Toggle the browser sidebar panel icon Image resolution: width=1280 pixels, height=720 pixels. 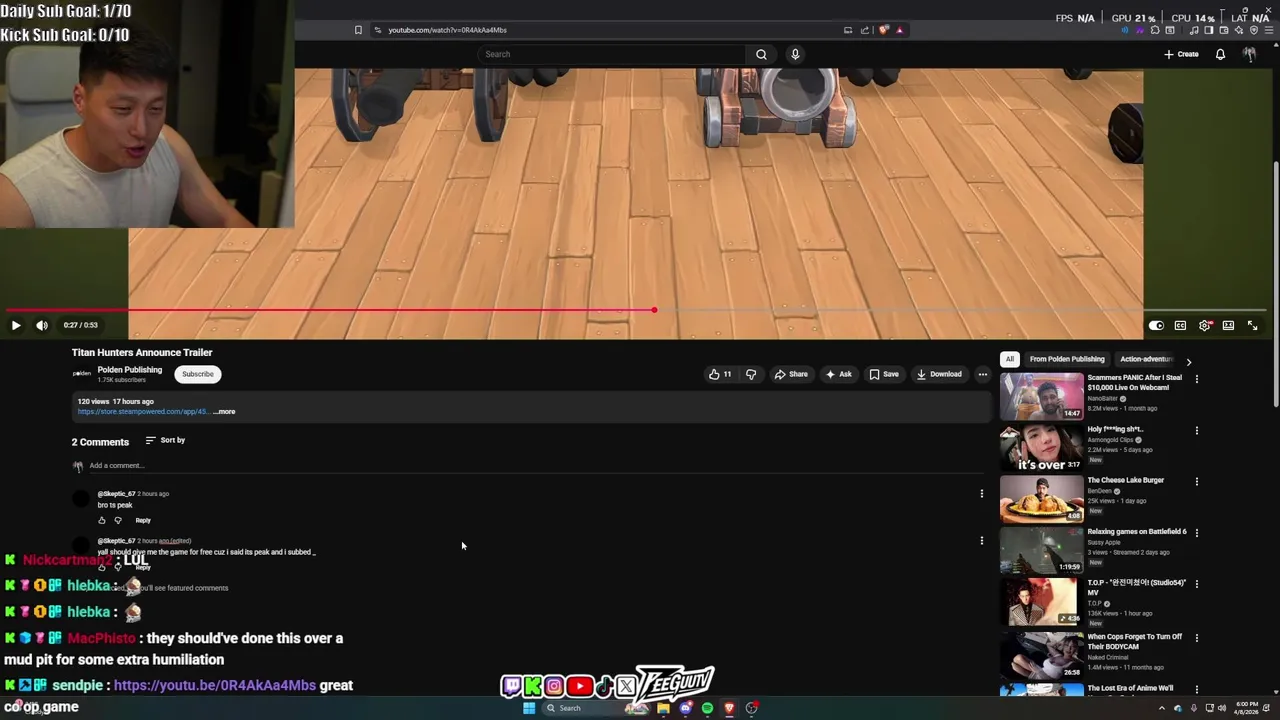[x=1209, y=30]
